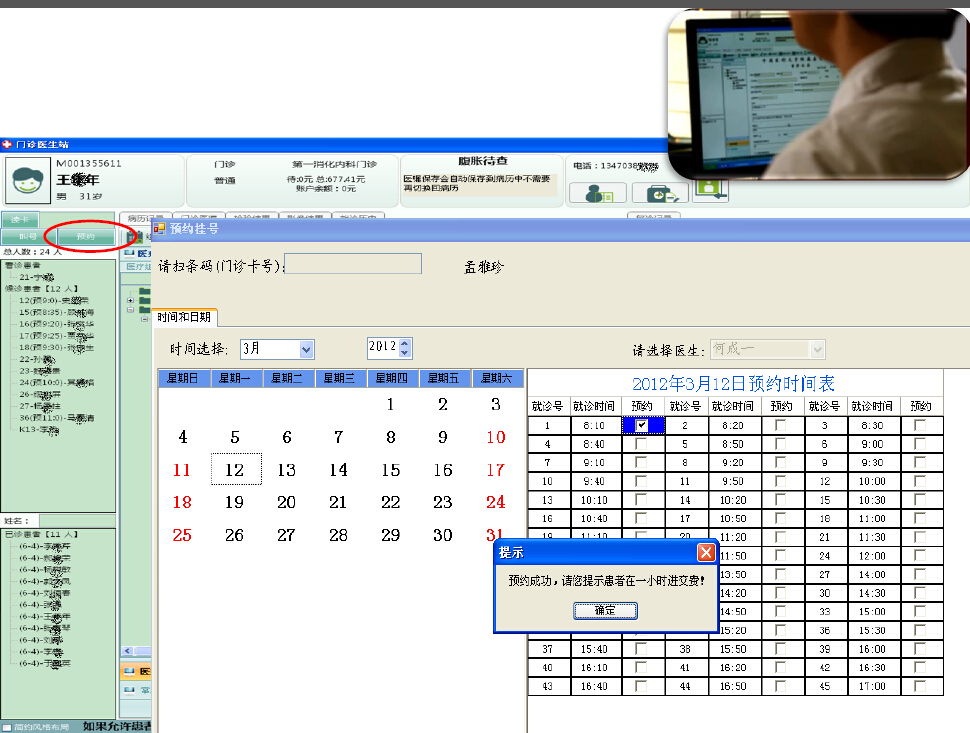This screenshot has width=970, height=733.
Task: Select the 时间和日期 tab
Action: pyautogui.click(x=184, y=317)
